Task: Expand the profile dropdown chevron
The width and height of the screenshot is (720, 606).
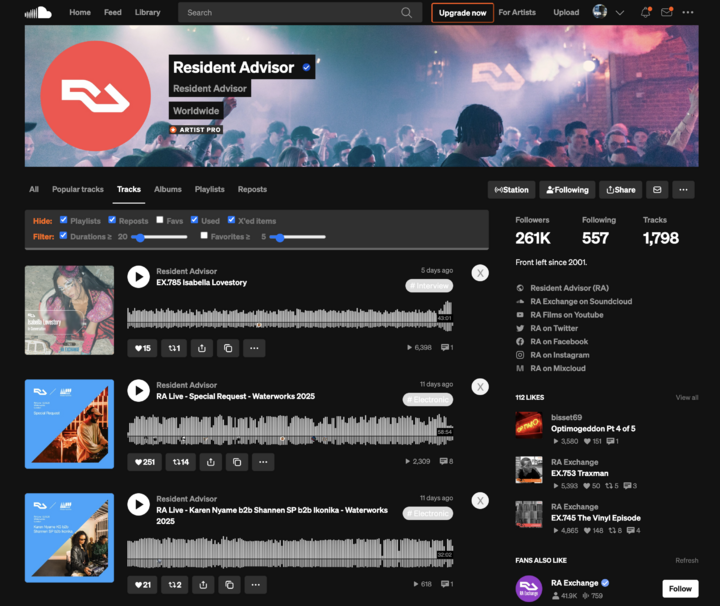Action: [x=620, y=13]
